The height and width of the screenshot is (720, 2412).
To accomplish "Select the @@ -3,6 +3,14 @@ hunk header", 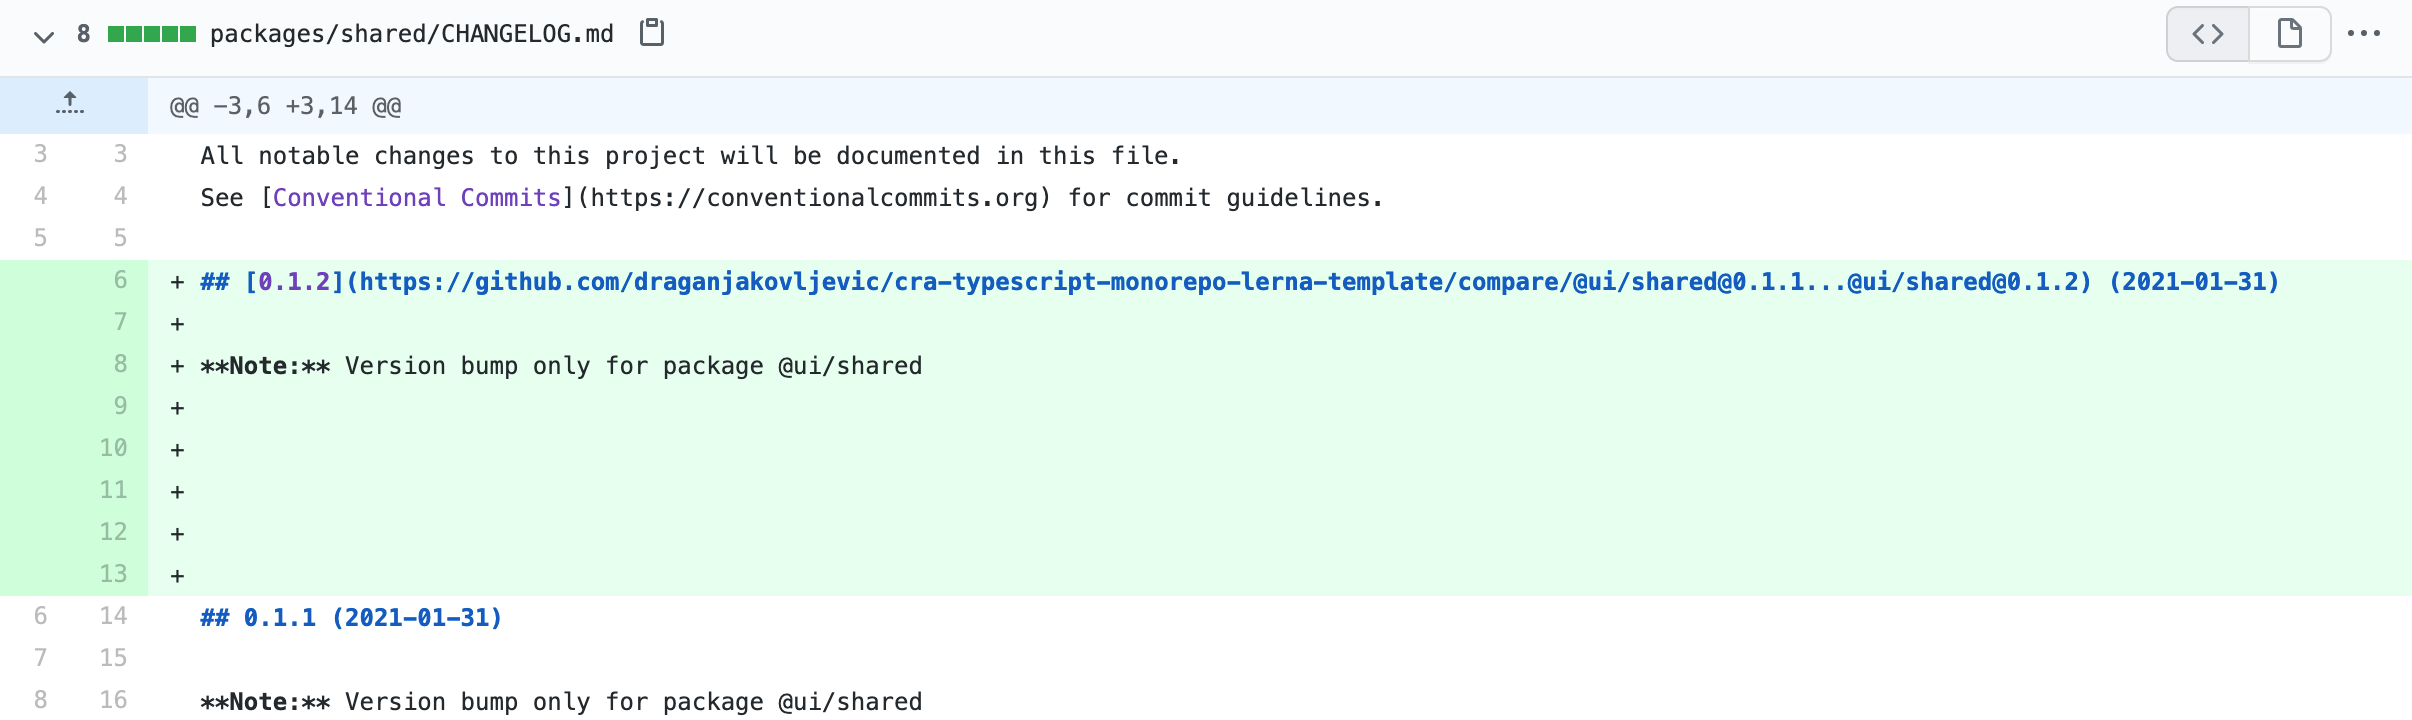I will [x=285, y=106].
